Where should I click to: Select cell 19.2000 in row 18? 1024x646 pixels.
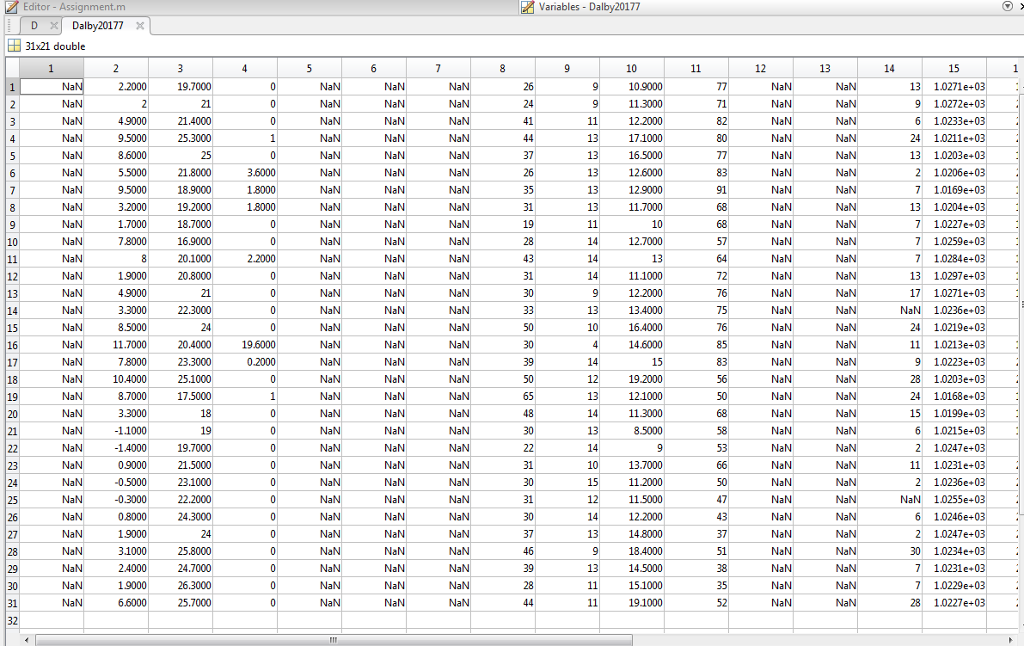pyautogui.click(x=631, y=380)
